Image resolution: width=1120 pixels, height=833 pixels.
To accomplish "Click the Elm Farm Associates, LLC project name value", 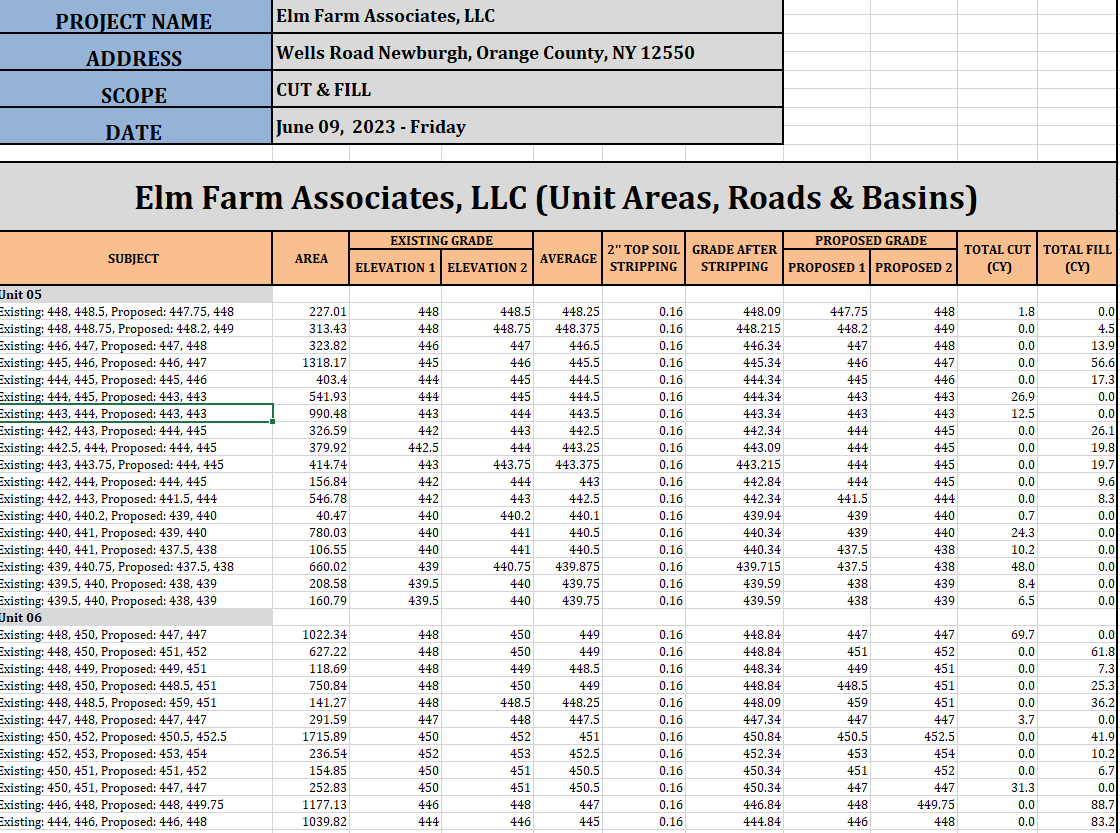I will [526, 16].
